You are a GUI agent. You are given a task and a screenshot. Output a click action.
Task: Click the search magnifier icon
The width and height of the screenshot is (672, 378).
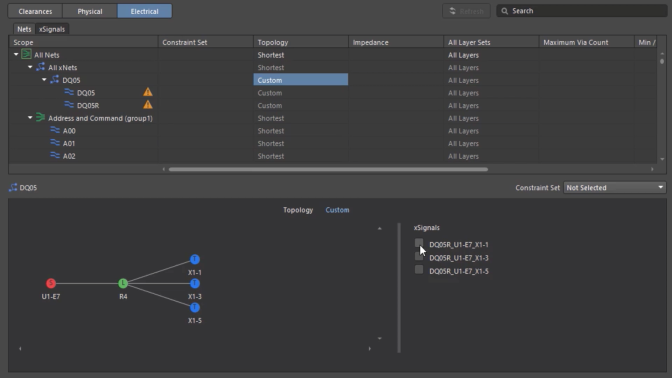point(505,11)
